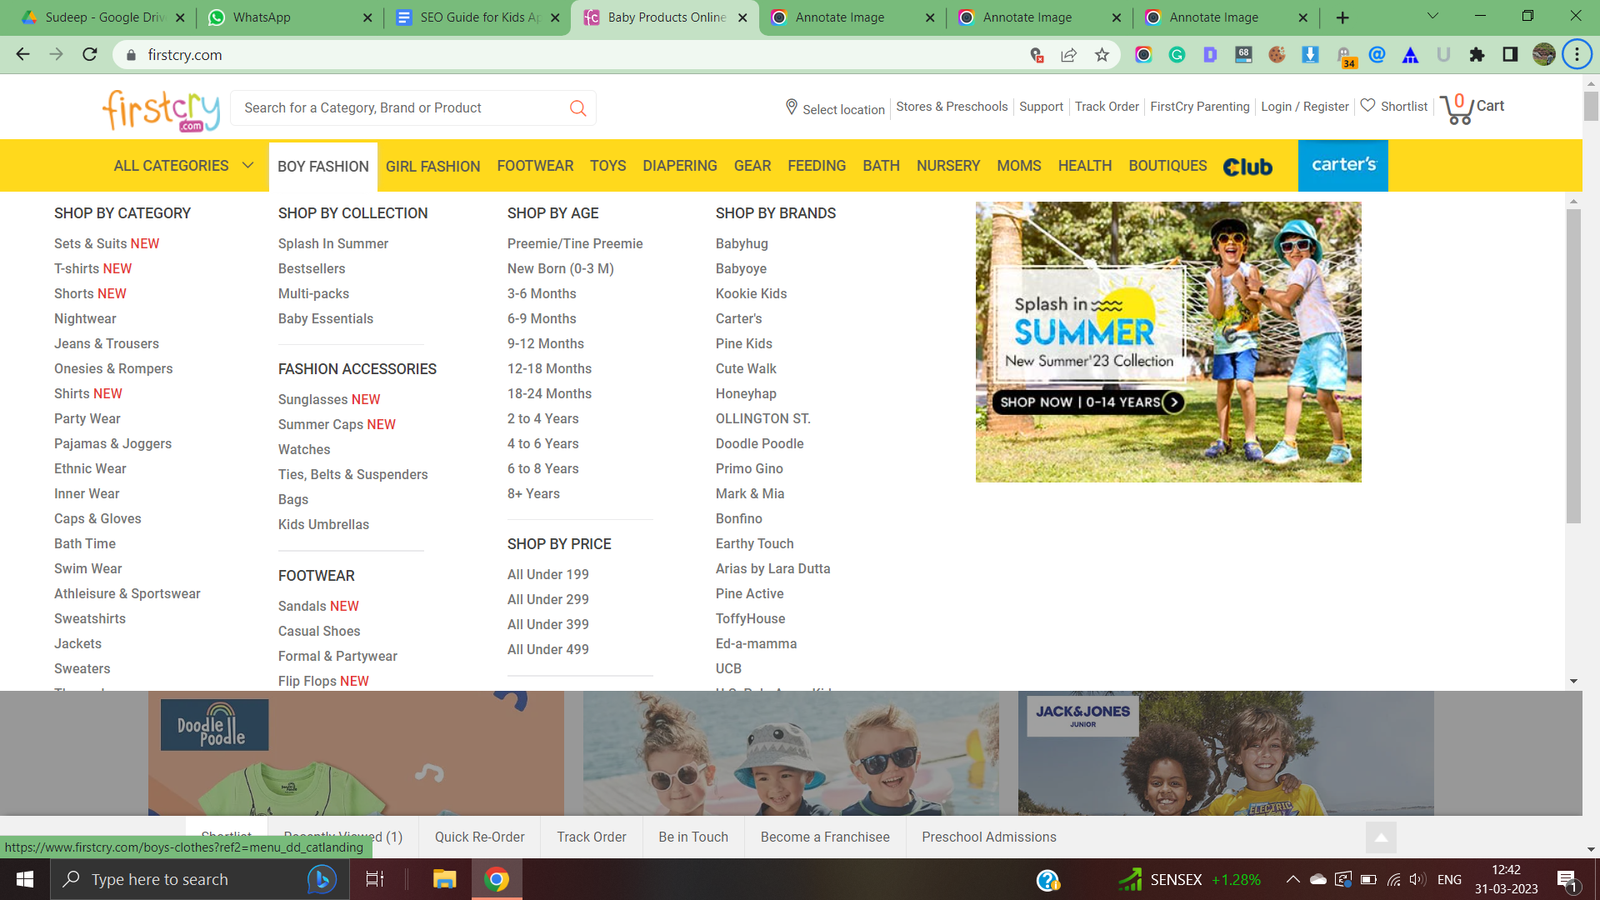
Task: Click Become a Franchisee button
Action: 825,837
